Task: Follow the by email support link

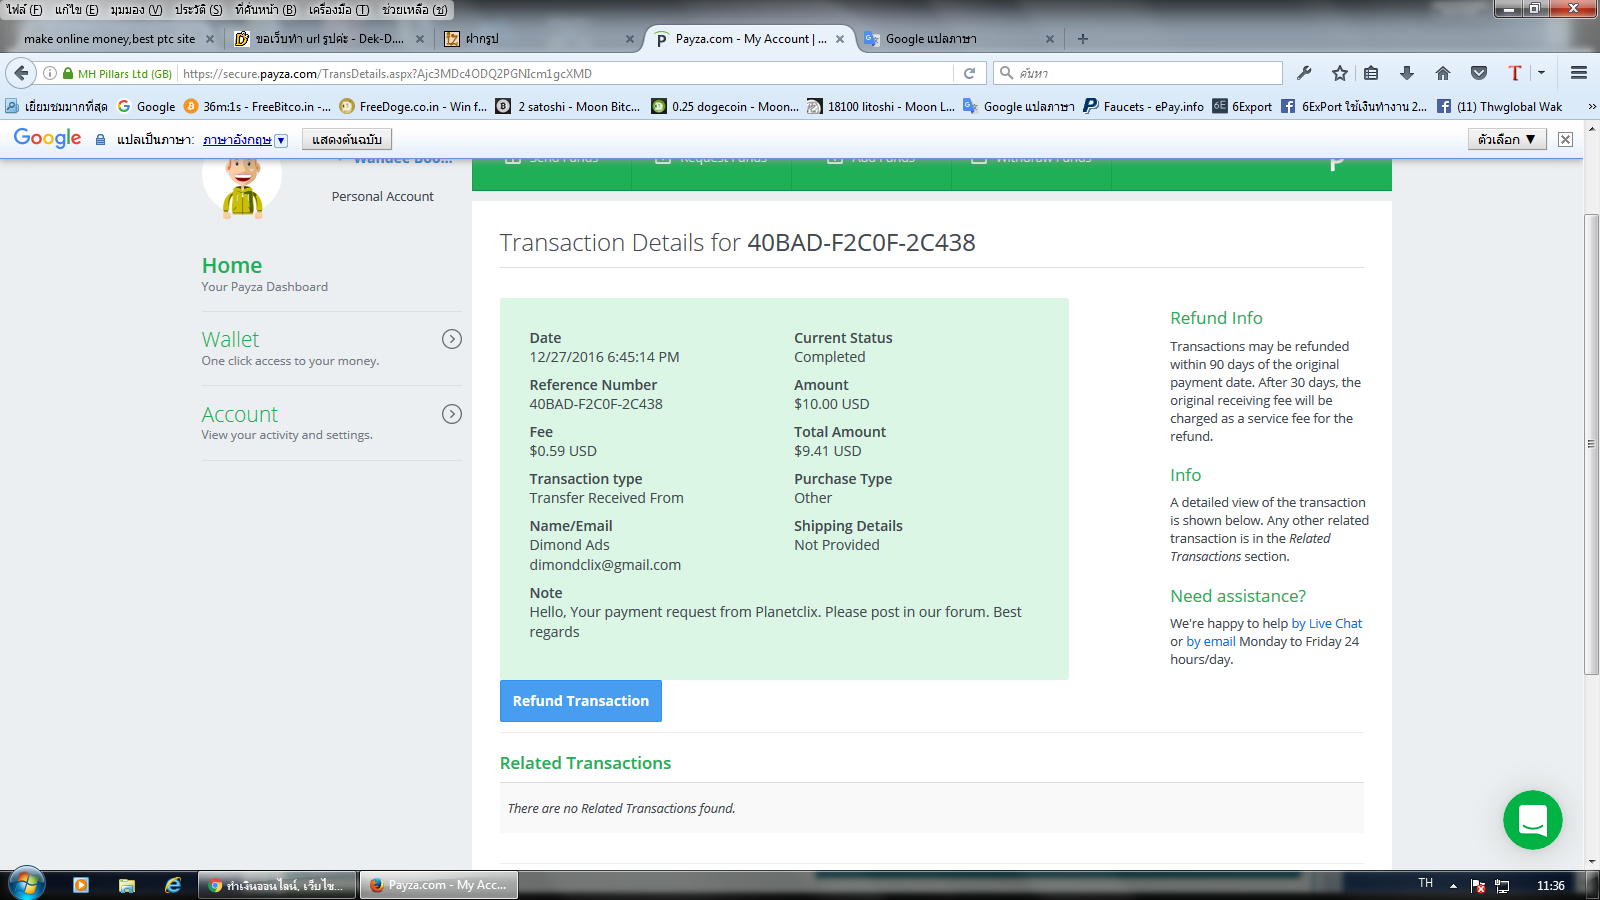Action: tap(1211, 641)
